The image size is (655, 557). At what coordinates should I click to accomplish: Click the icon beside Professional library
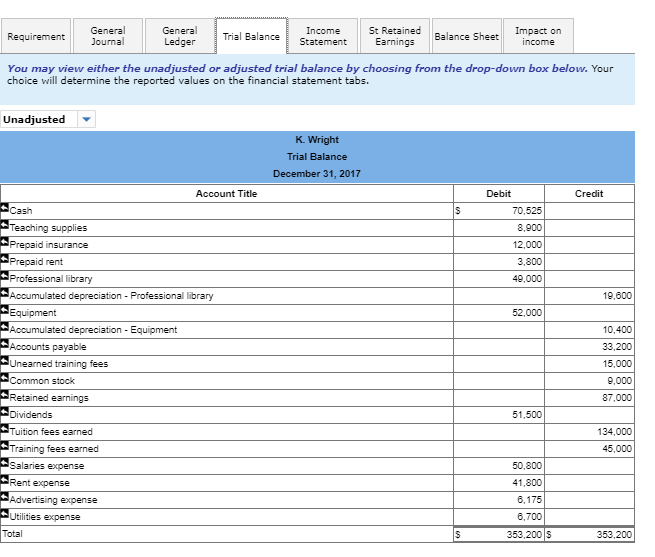point(4,276)
